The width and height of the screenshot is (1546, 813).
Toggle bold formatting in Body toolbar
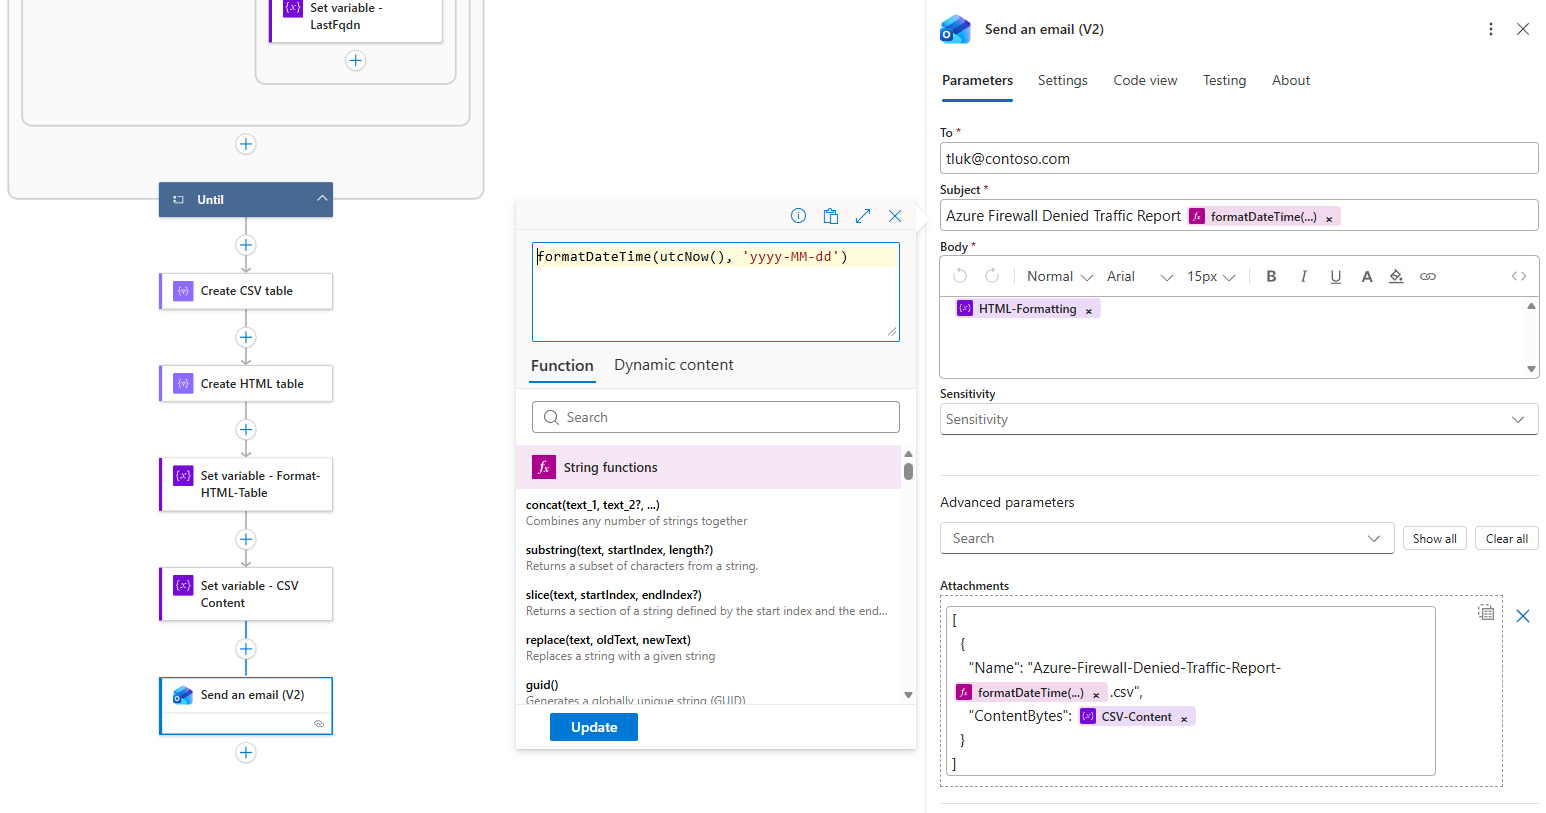coord(1271,277)
